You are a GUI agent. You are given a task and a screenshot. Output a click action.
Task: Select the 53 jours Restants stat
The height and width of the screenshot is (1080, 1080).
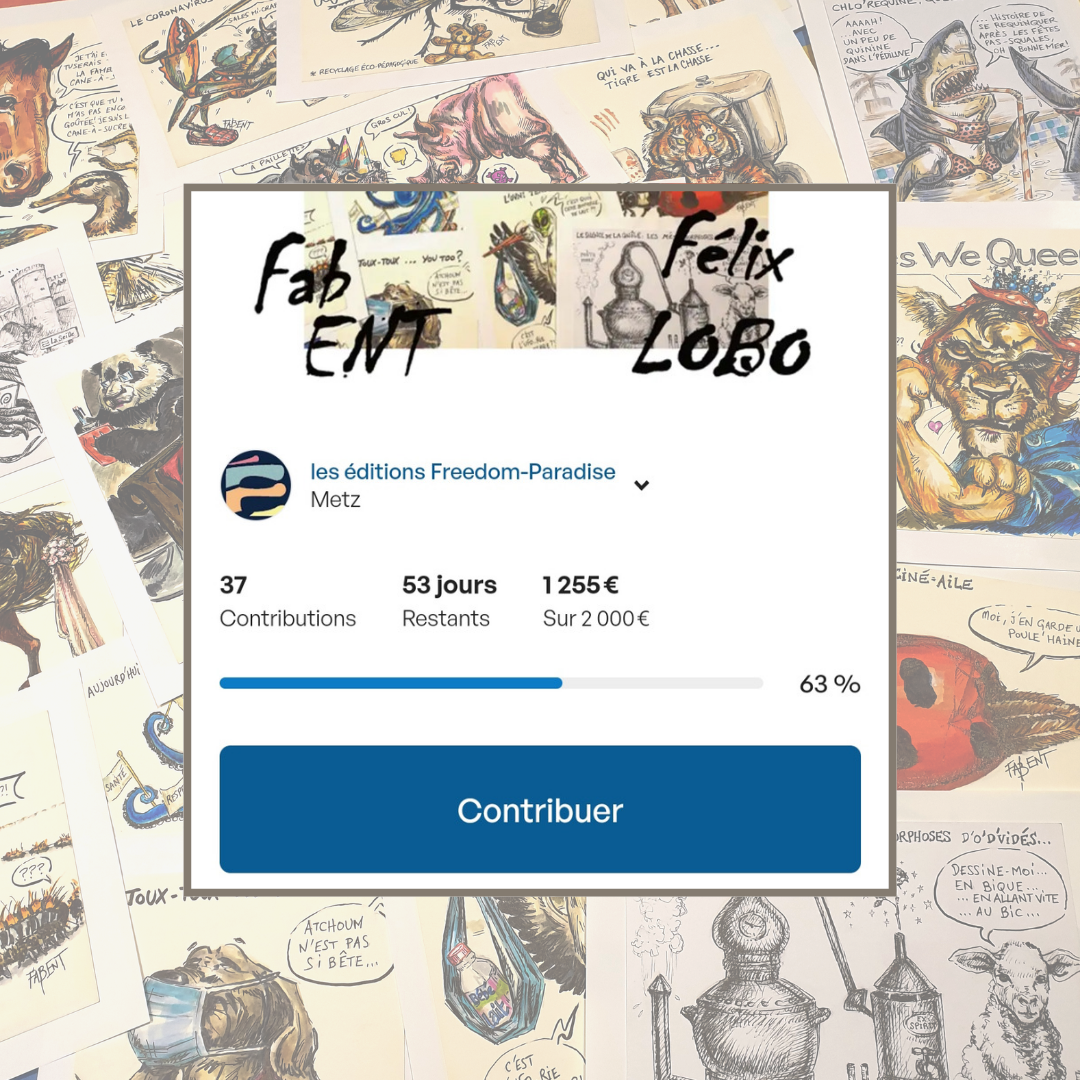coord(449,601)
